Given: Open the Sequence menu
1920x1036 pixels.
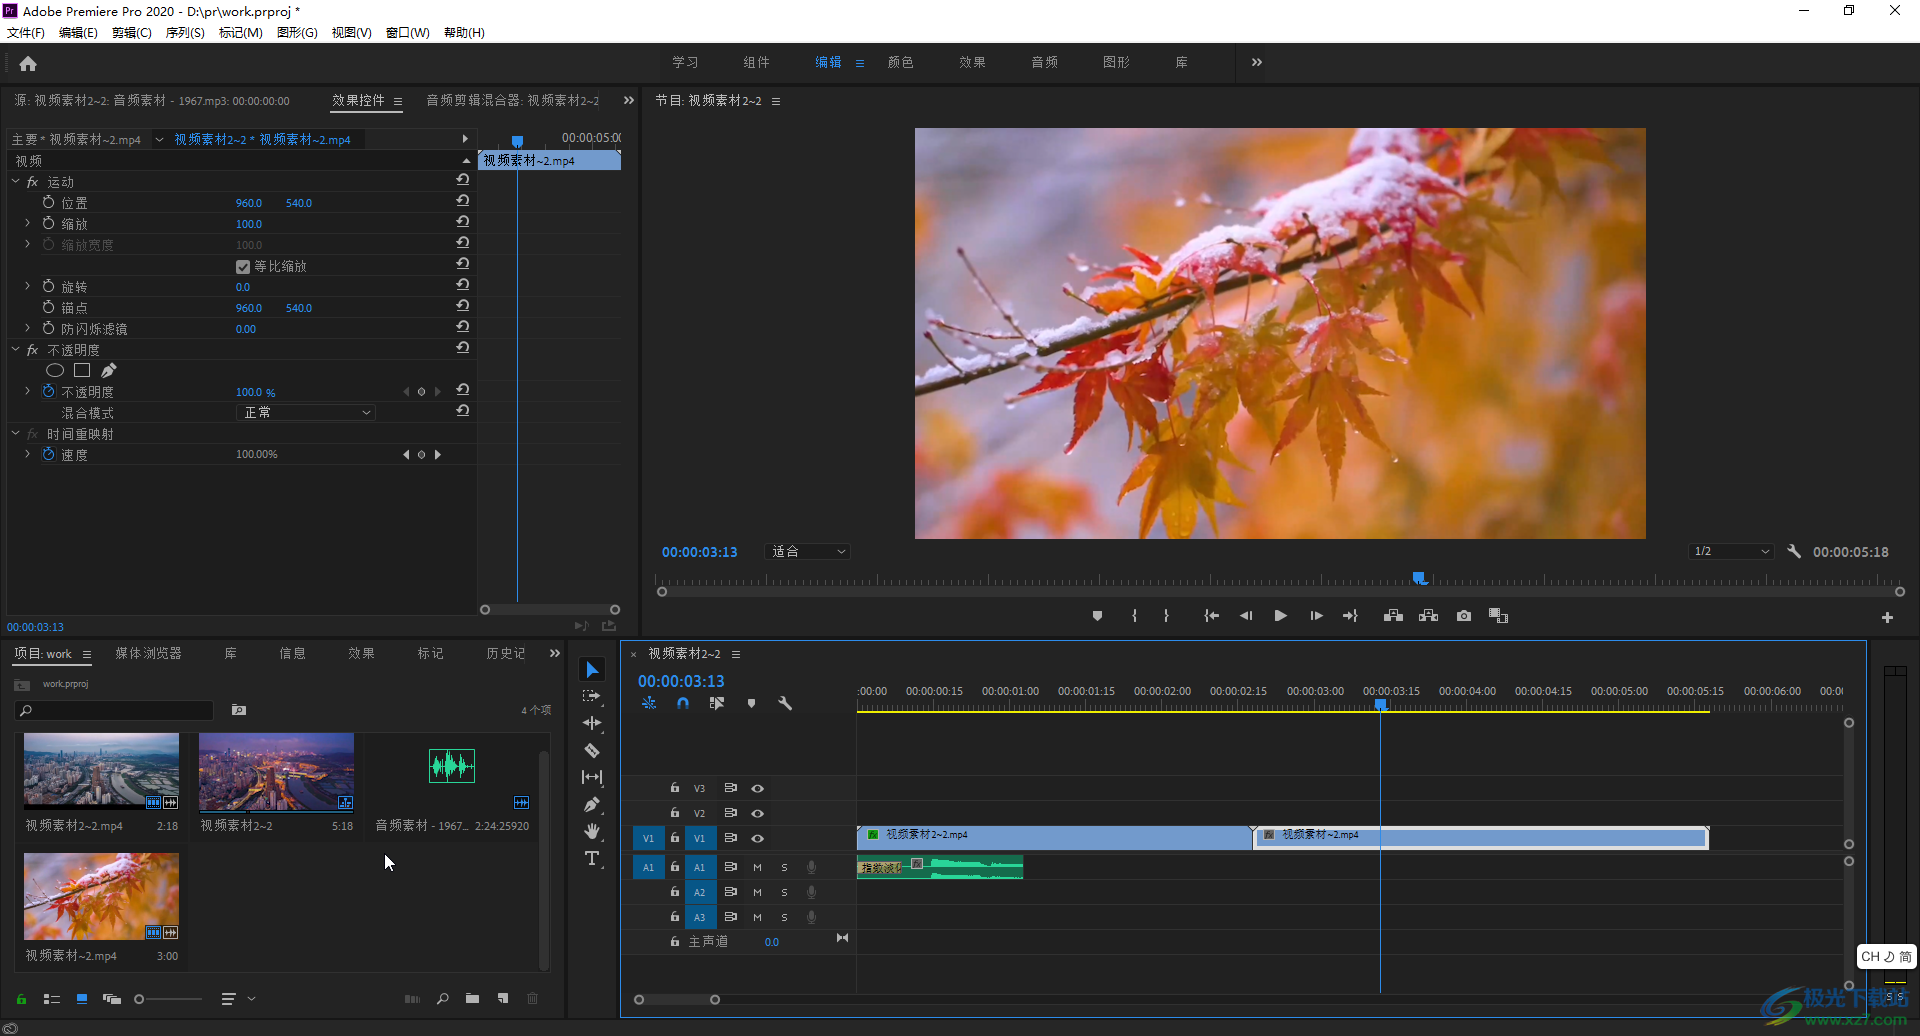Looking at the screenshot, I should point(185,32).
